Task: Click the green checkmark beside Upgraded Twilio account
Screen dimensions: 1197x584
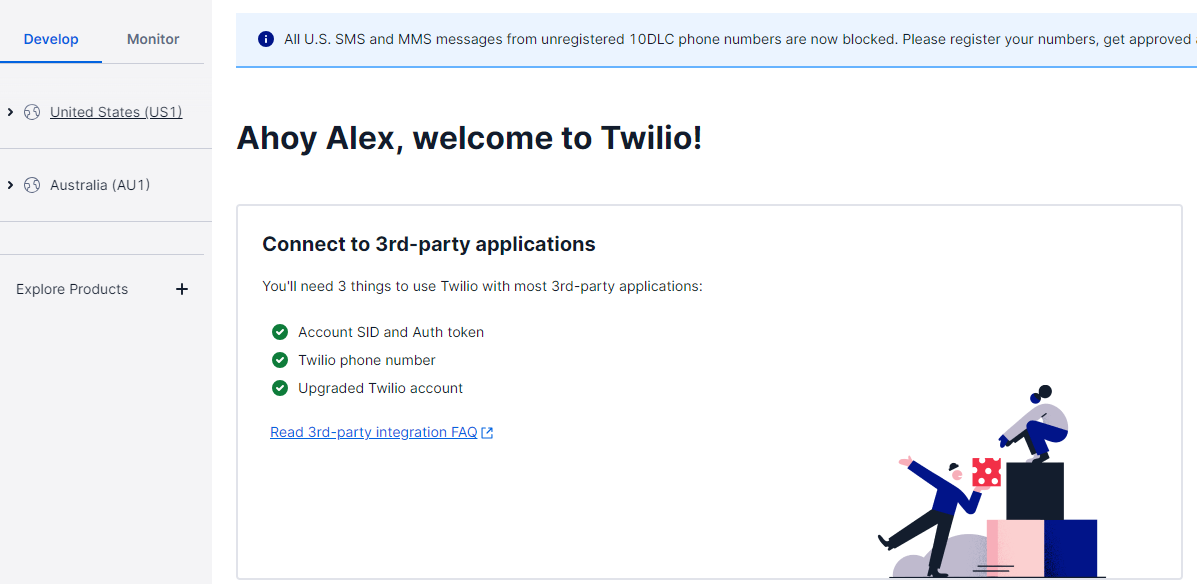Action: [279, 388]
